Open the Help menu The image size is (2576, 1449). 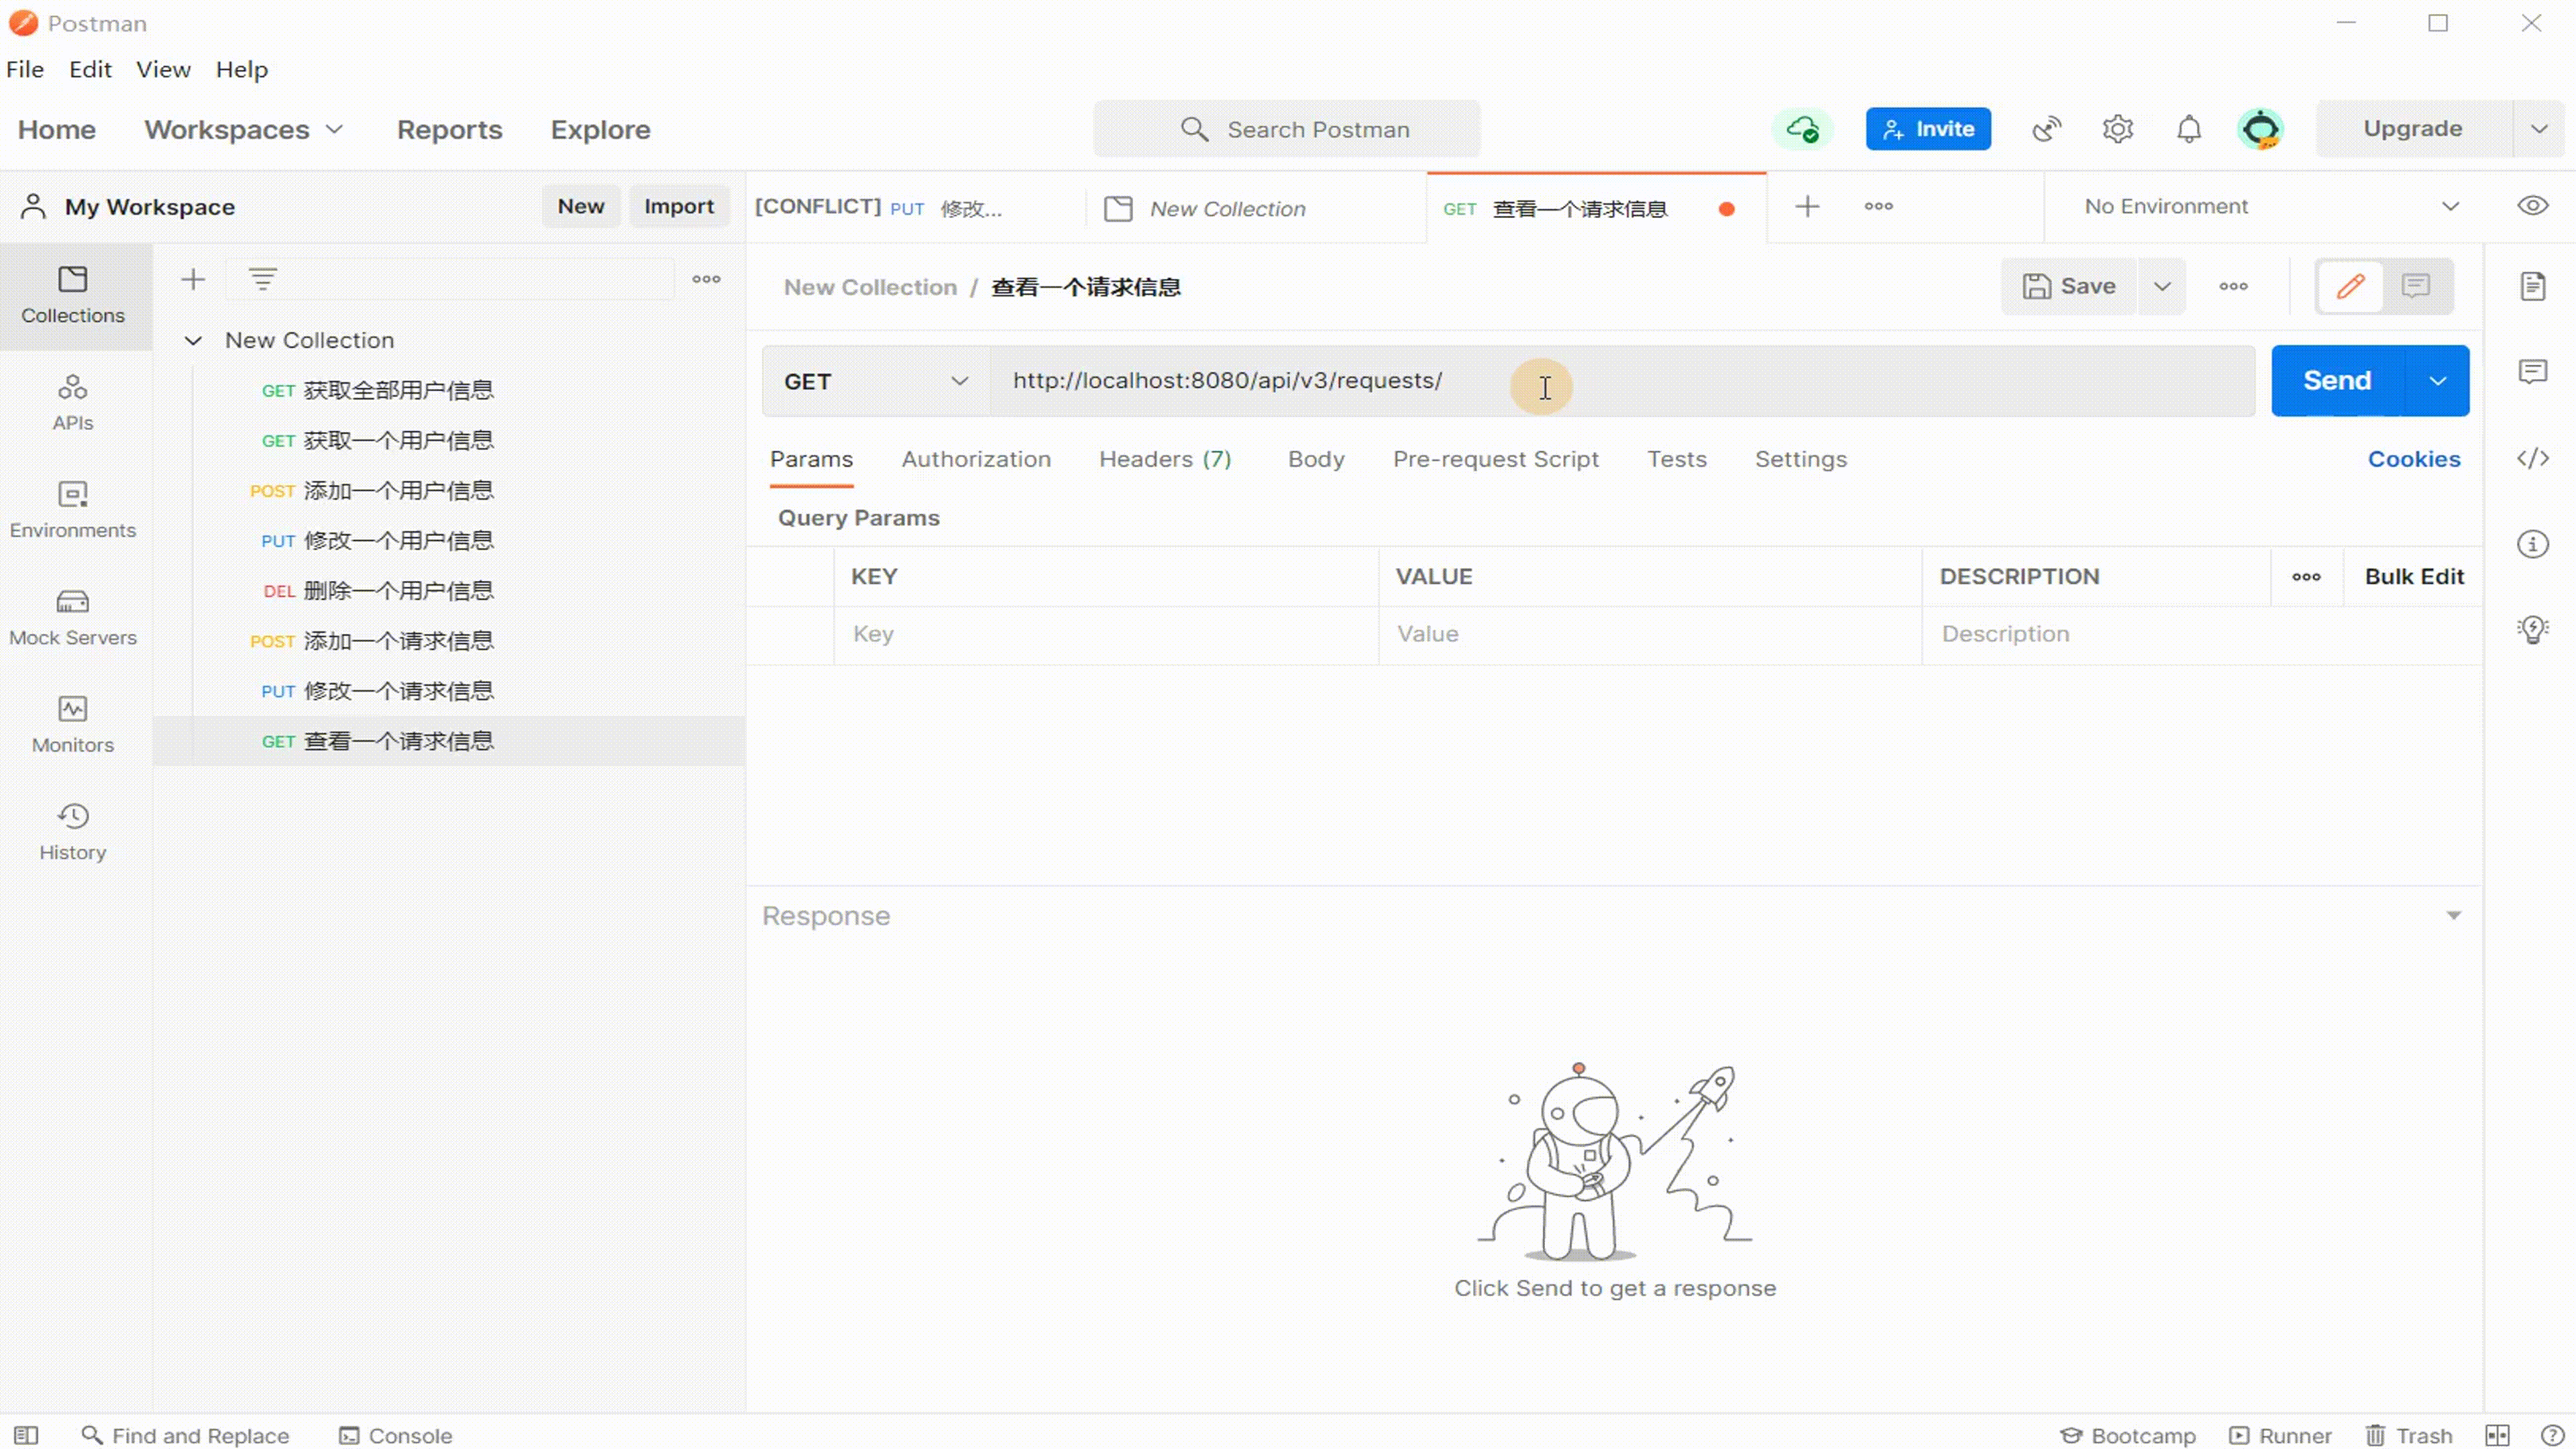point(242,69)
